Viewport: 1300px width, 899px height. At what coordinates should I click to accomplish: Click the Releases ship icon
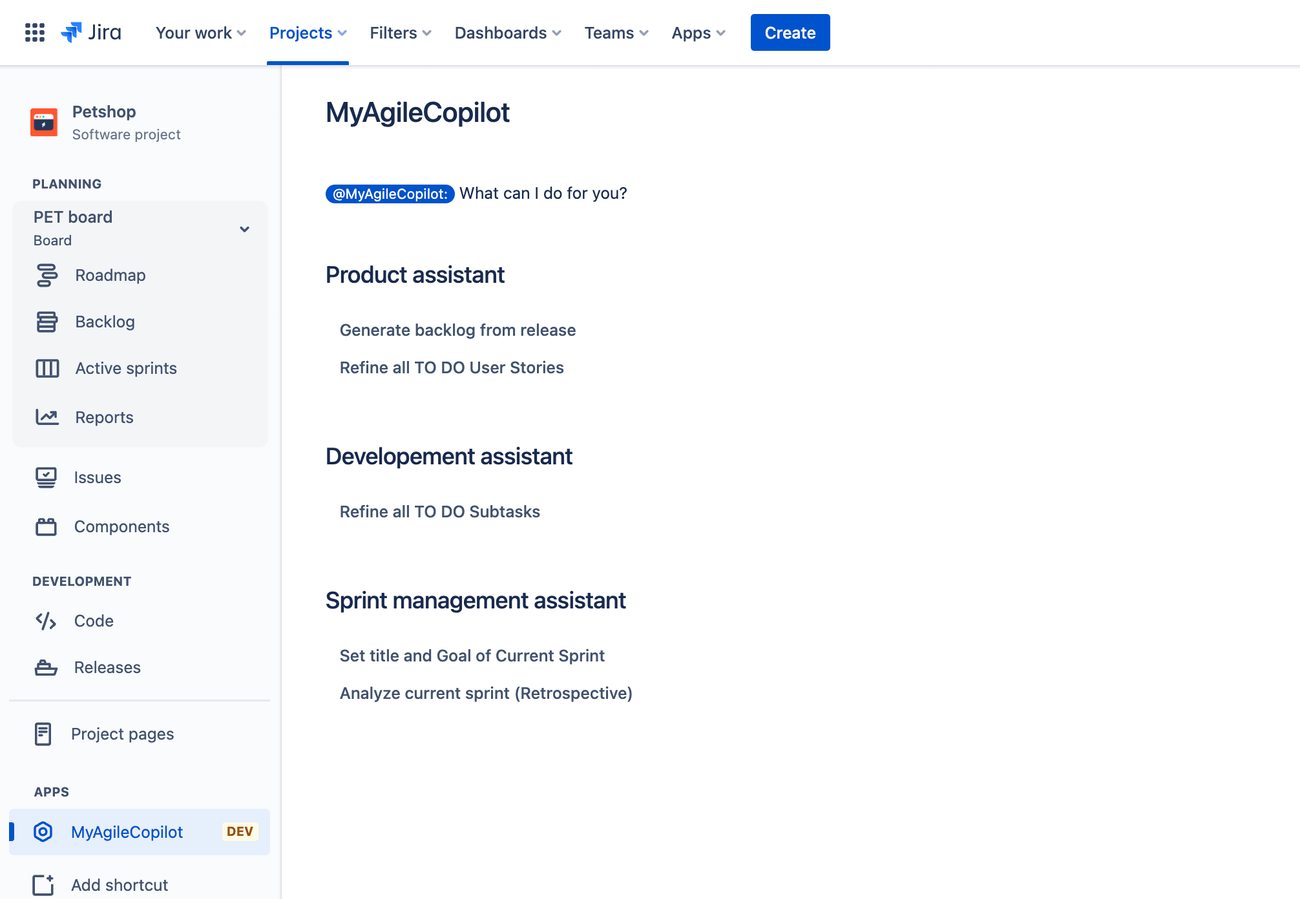click(46, 668)
